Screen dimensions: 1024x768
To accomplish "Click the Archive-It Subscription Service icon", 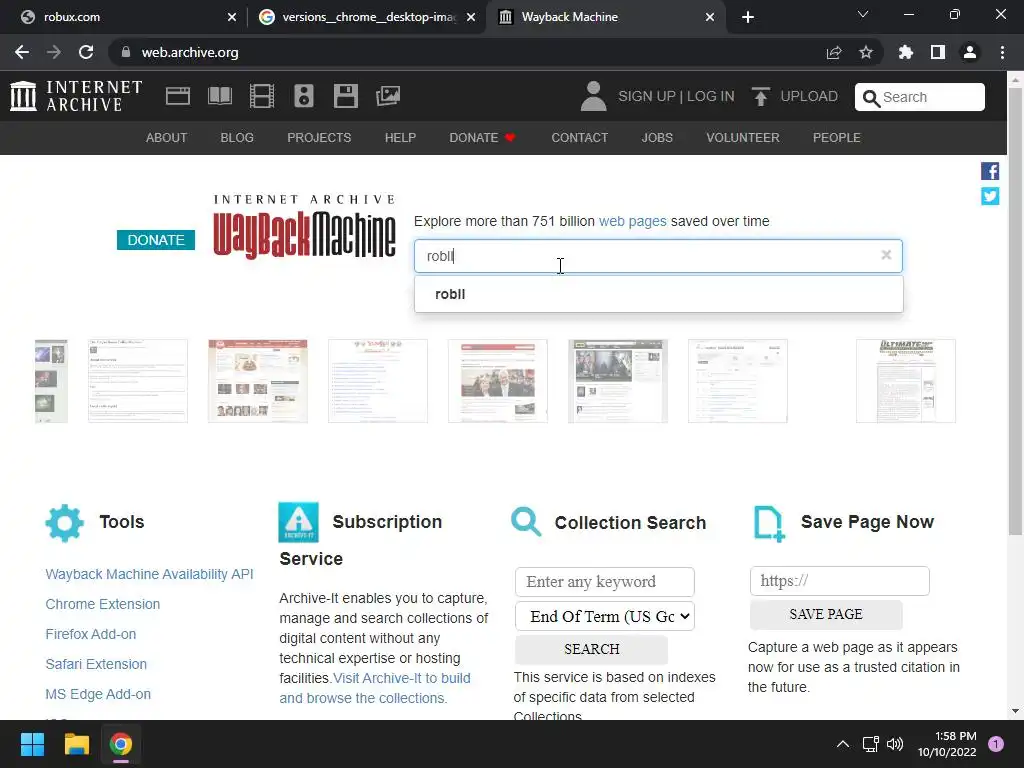I will [298, 522].
